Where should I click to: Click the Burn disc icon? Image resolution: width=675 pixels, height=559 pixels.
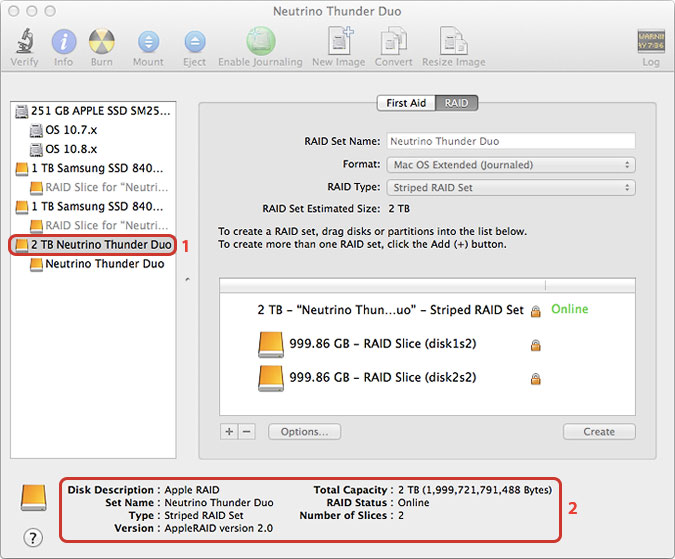(x=101, y=41)
